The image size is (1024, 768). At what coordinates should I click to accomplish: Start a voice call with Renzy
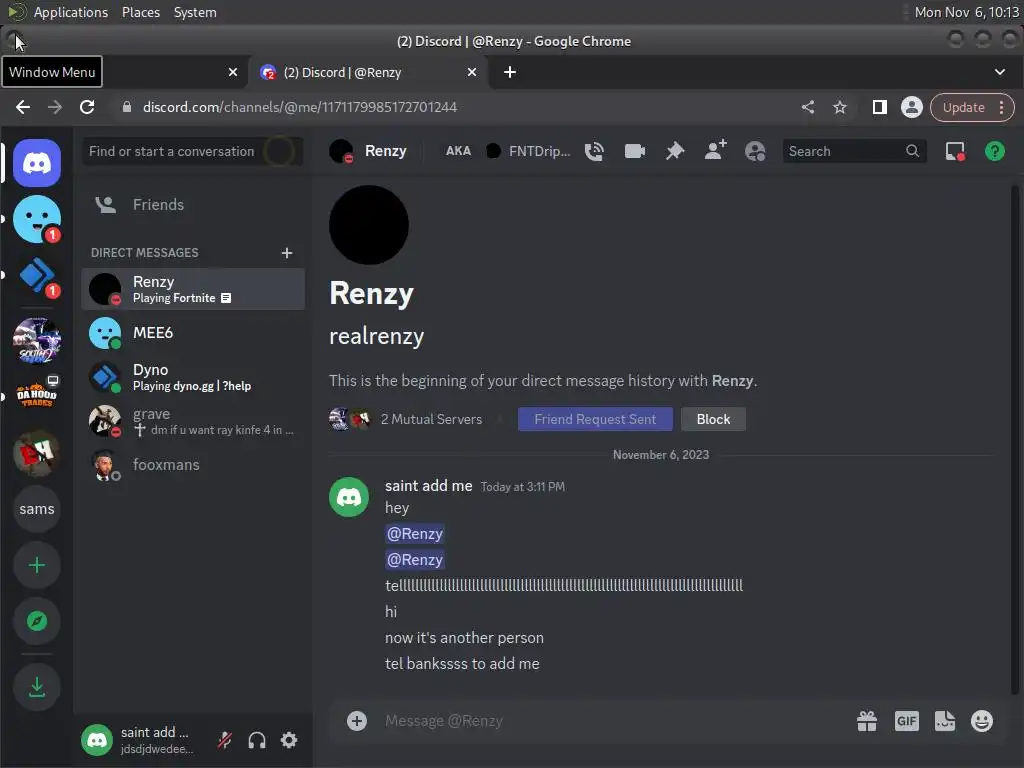594,152
